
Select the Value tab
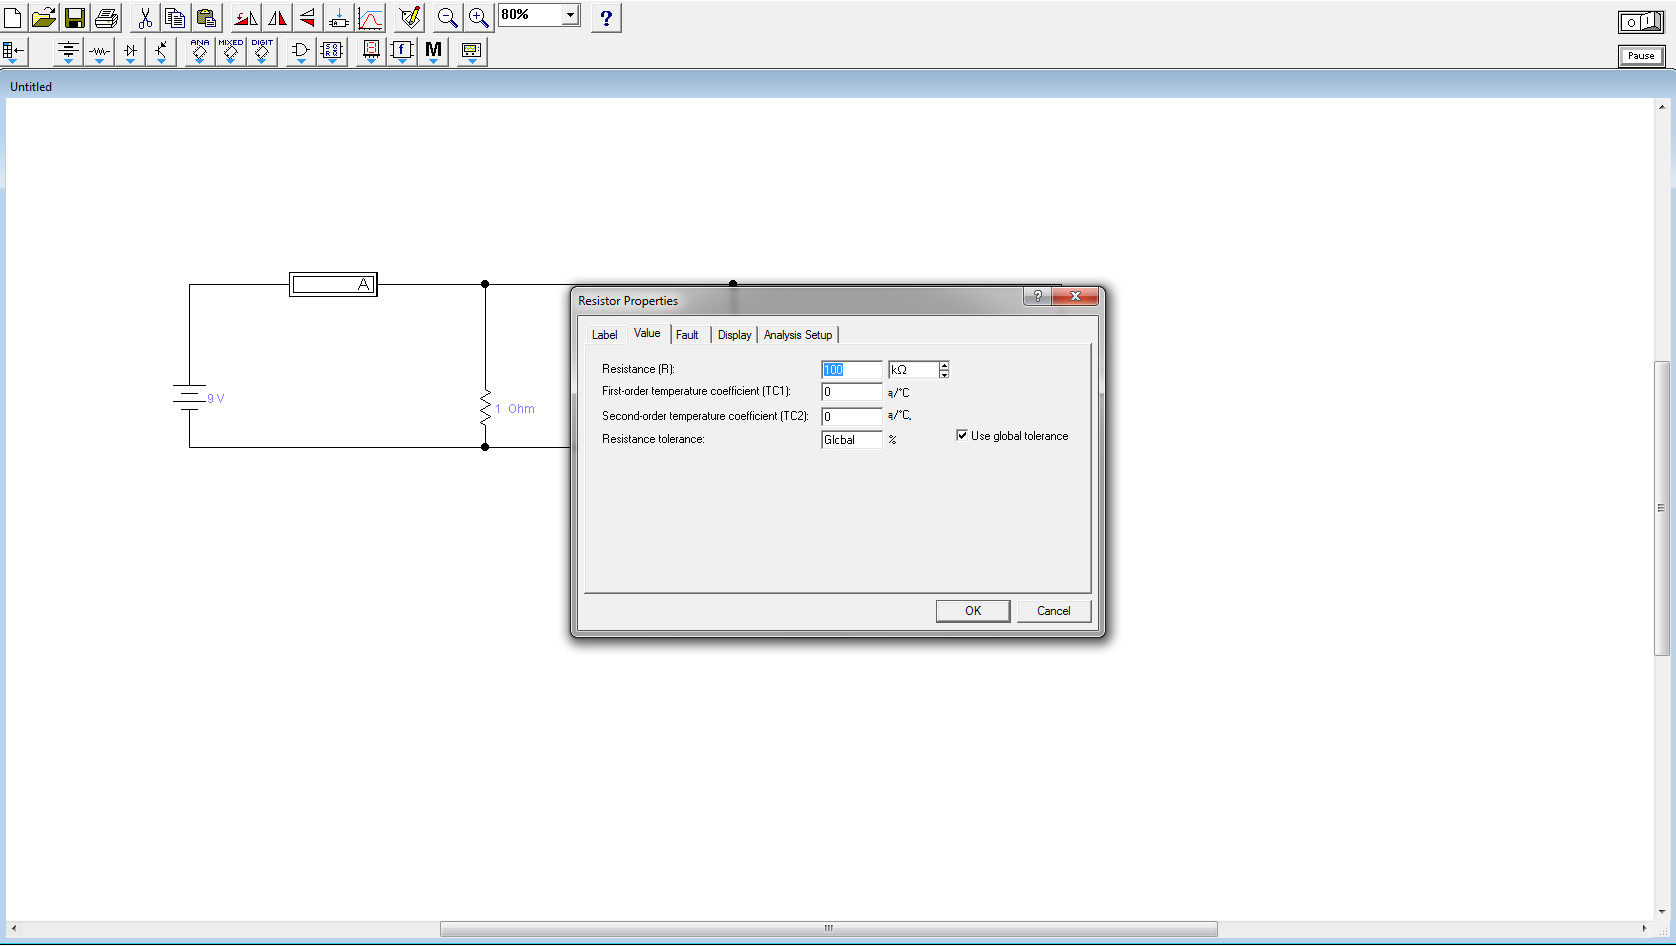647,333
